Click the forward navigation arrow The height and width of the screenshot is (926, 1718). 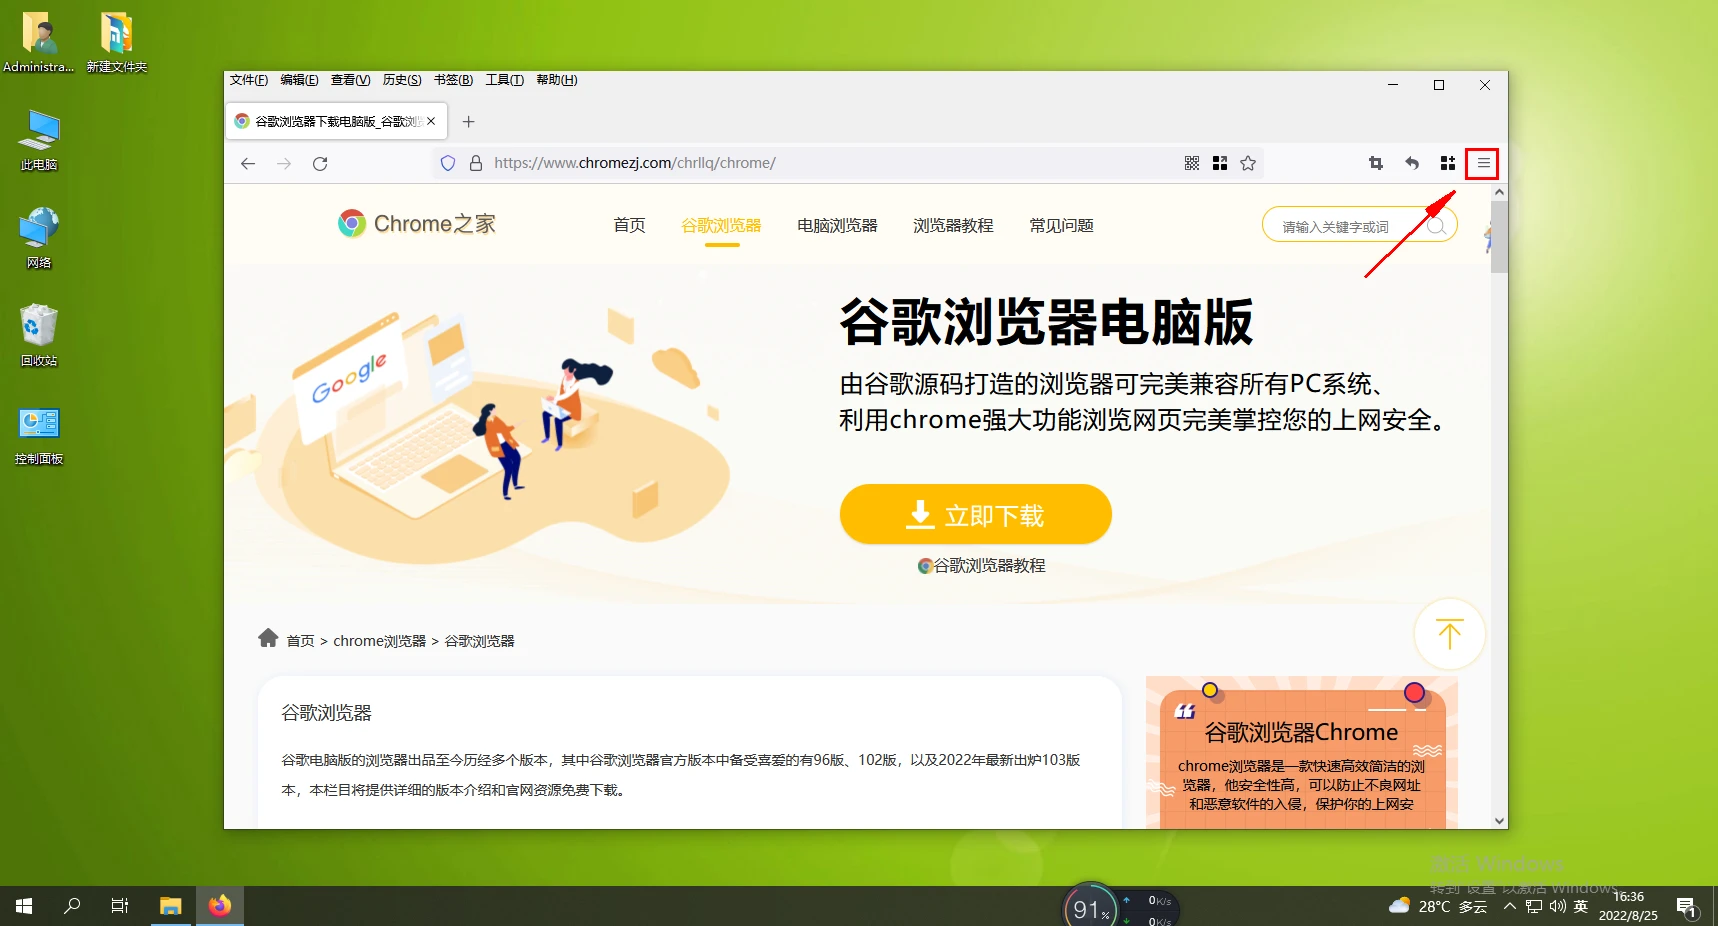click(284, 163)
